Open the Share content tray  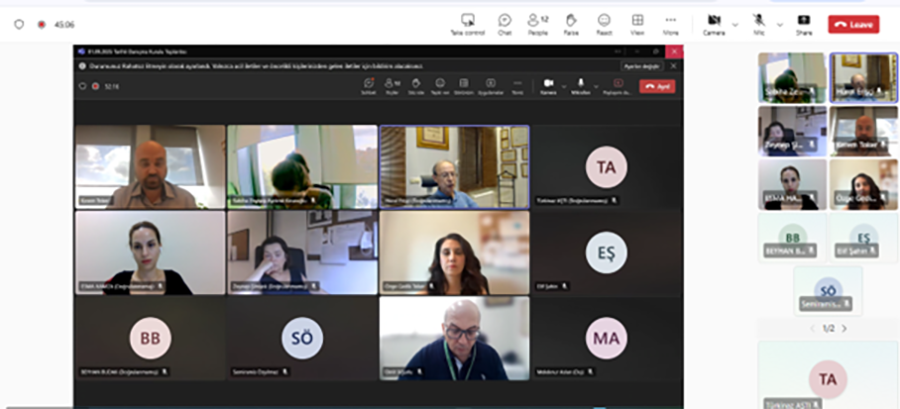[803, 23]
